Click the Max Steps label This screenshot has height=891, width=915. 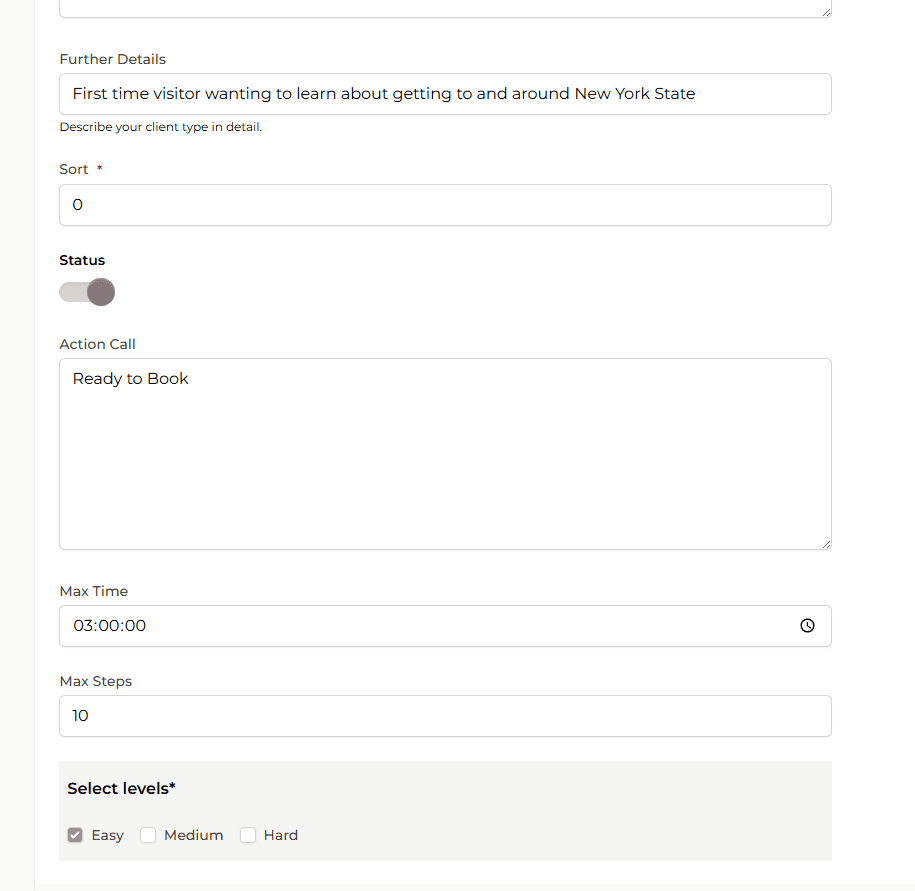coord(96,681)
